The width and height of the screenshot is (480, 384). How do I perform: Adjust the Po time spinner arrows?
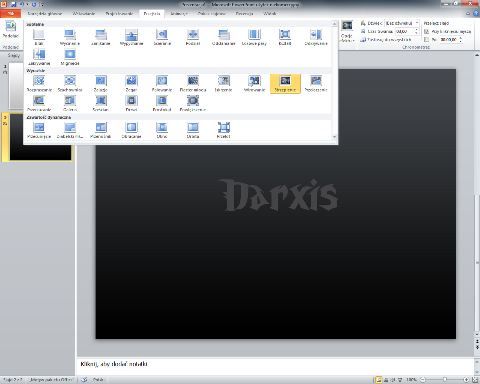coord(460,39)
